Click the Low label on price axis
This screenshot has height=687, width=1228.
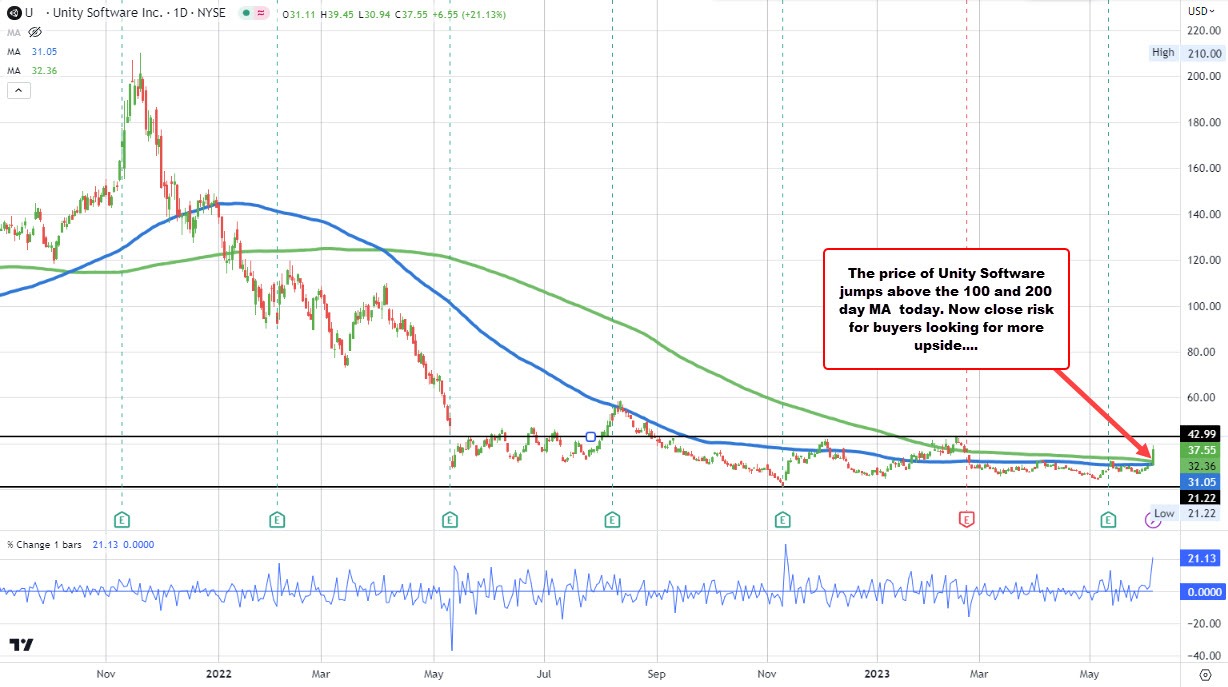[1164, 513]
